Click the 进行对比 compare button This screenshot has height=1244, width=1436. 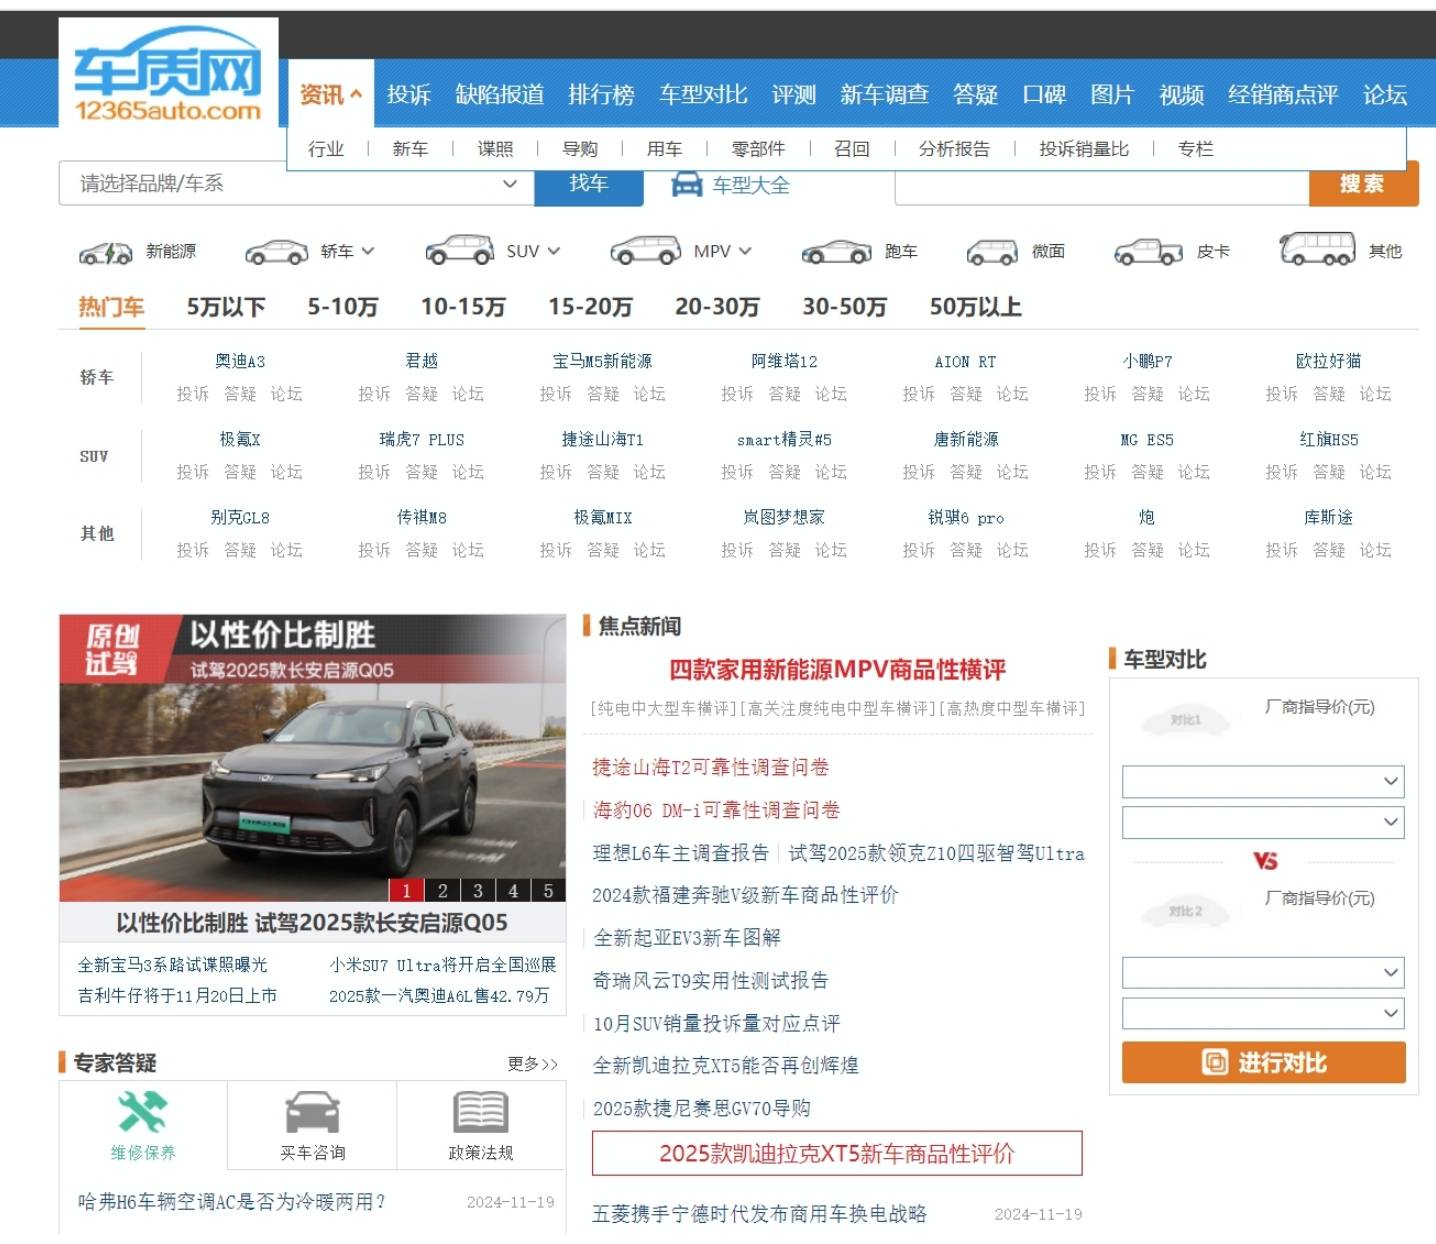[1264, 1062]
